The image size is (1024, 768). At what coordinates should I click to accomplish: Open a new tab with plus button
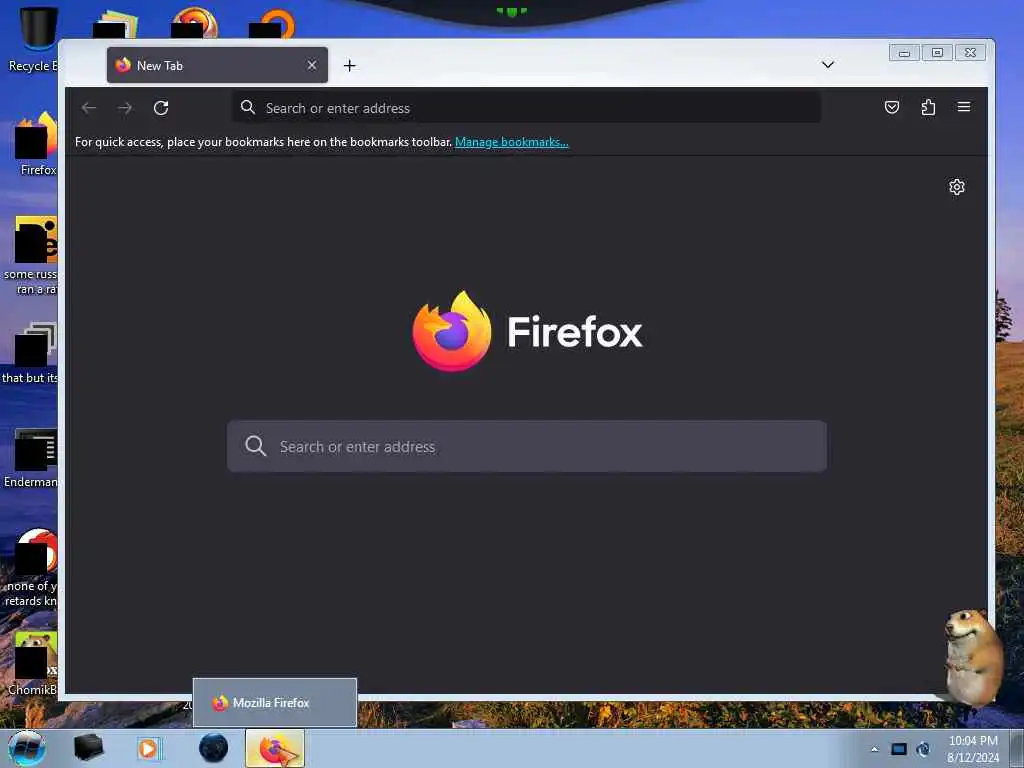click(x=349, y=65)
